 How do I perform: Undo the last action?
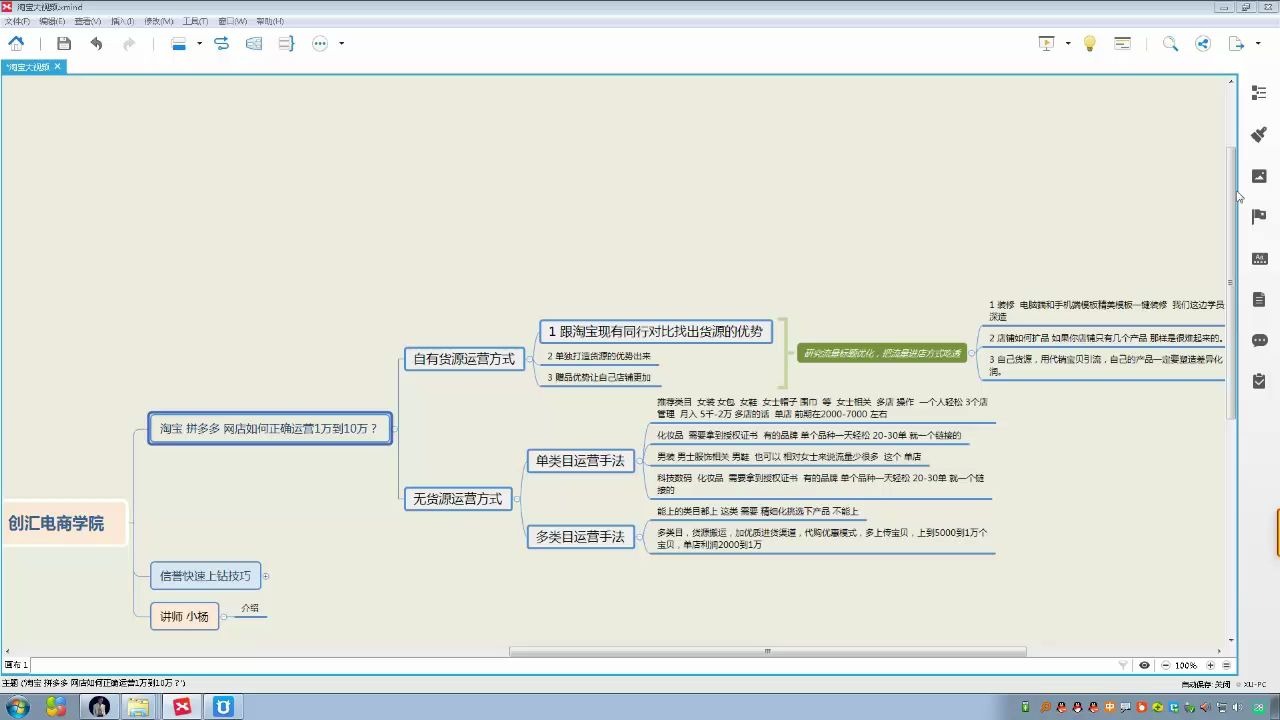coord(96,43)
